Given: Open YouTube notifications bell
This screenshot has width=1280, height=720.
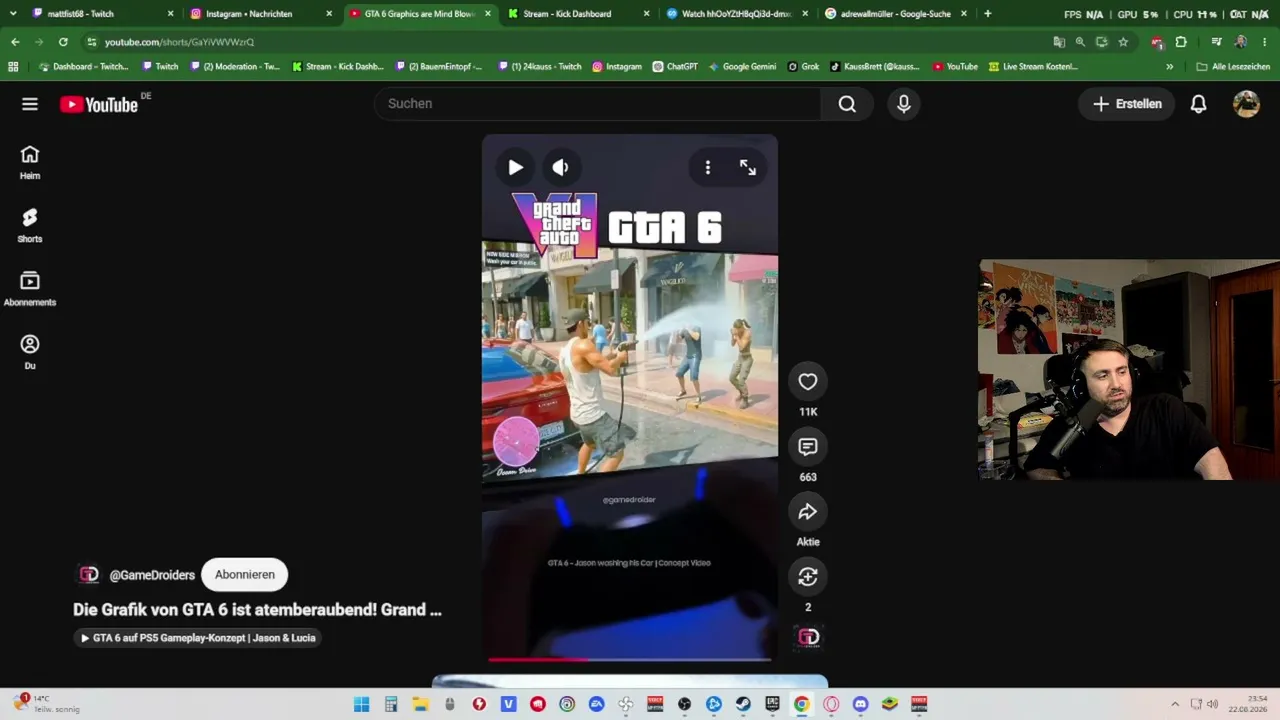Looking at the screenshot, I should click(x=1198, y=104).
